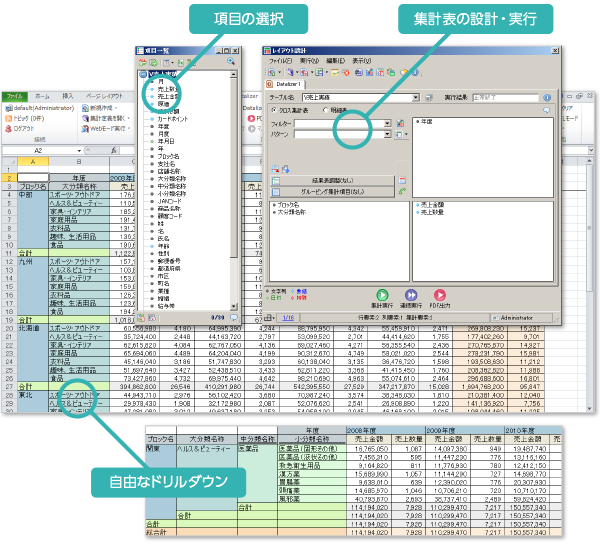Open the ファイル(F) menu in レイアウト設計

pyautogui.click(x=278, y=60)
